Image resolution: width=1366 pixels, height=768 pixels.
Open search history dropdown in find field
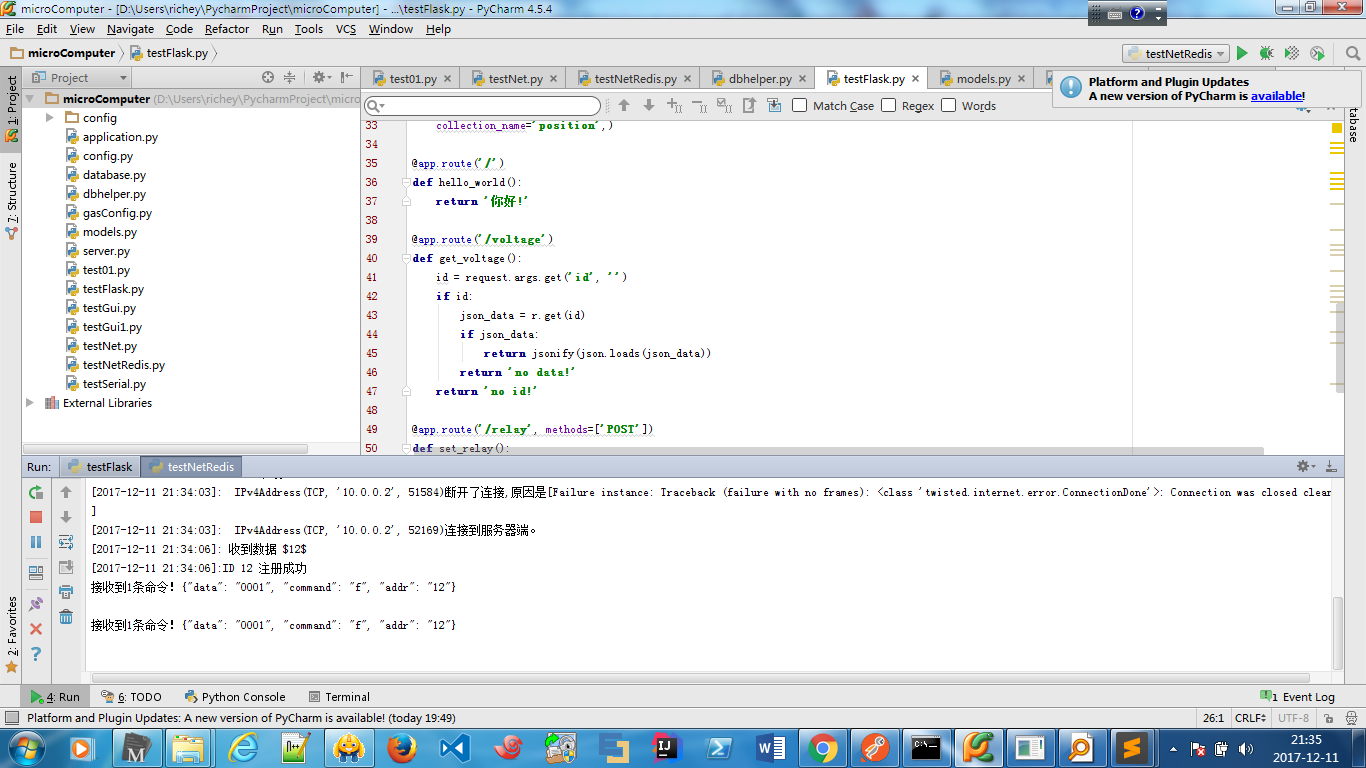click(x=376, y=106)
